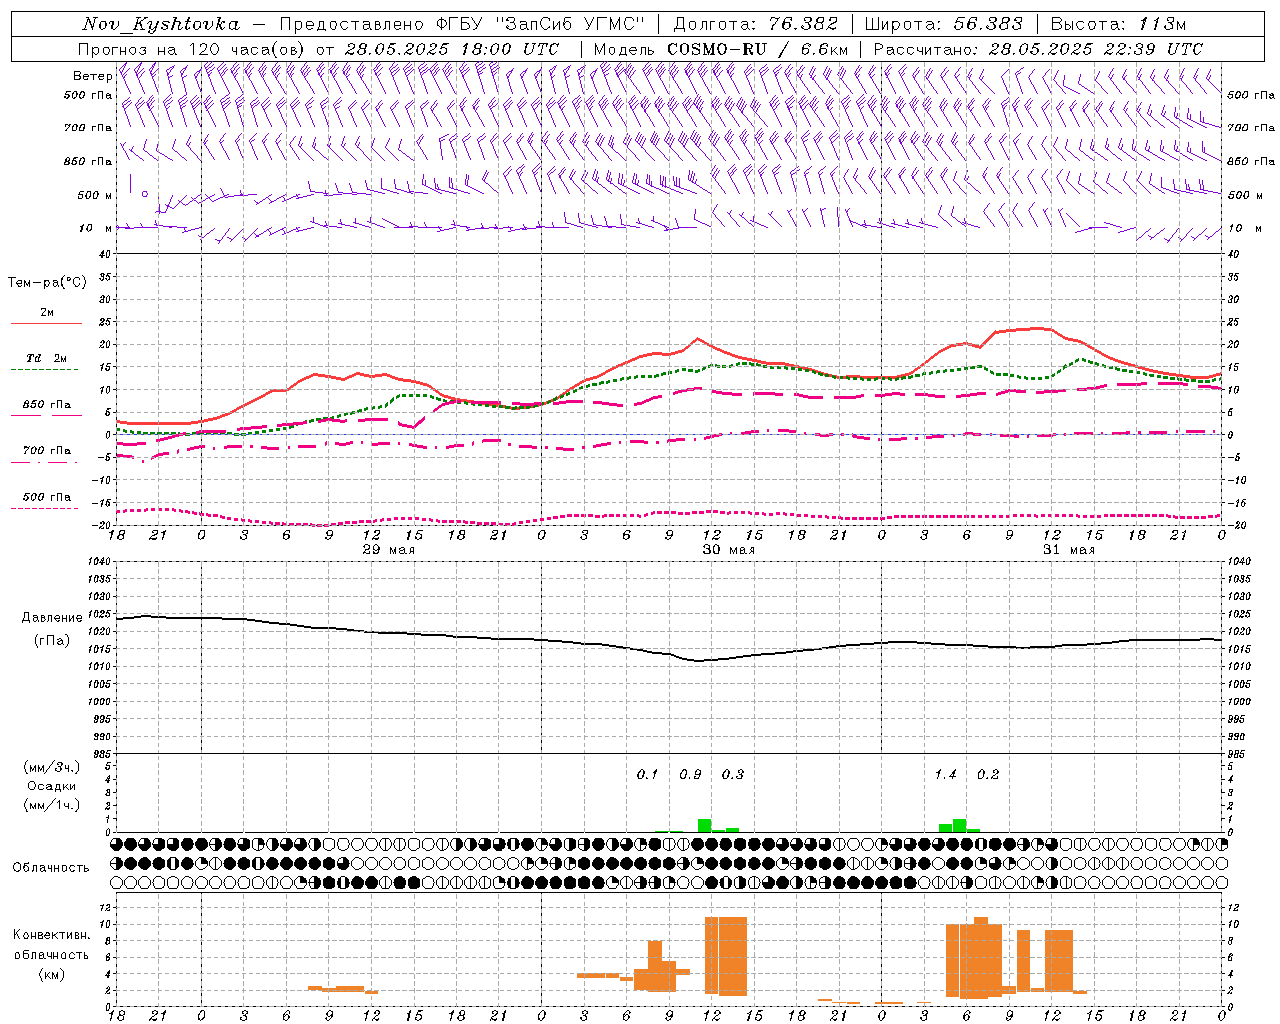Viewport: 1280px width, 1024px height.
Task: Click the Облачность cloud cover label
Action: pyautogui.click(x=51, y=868)
